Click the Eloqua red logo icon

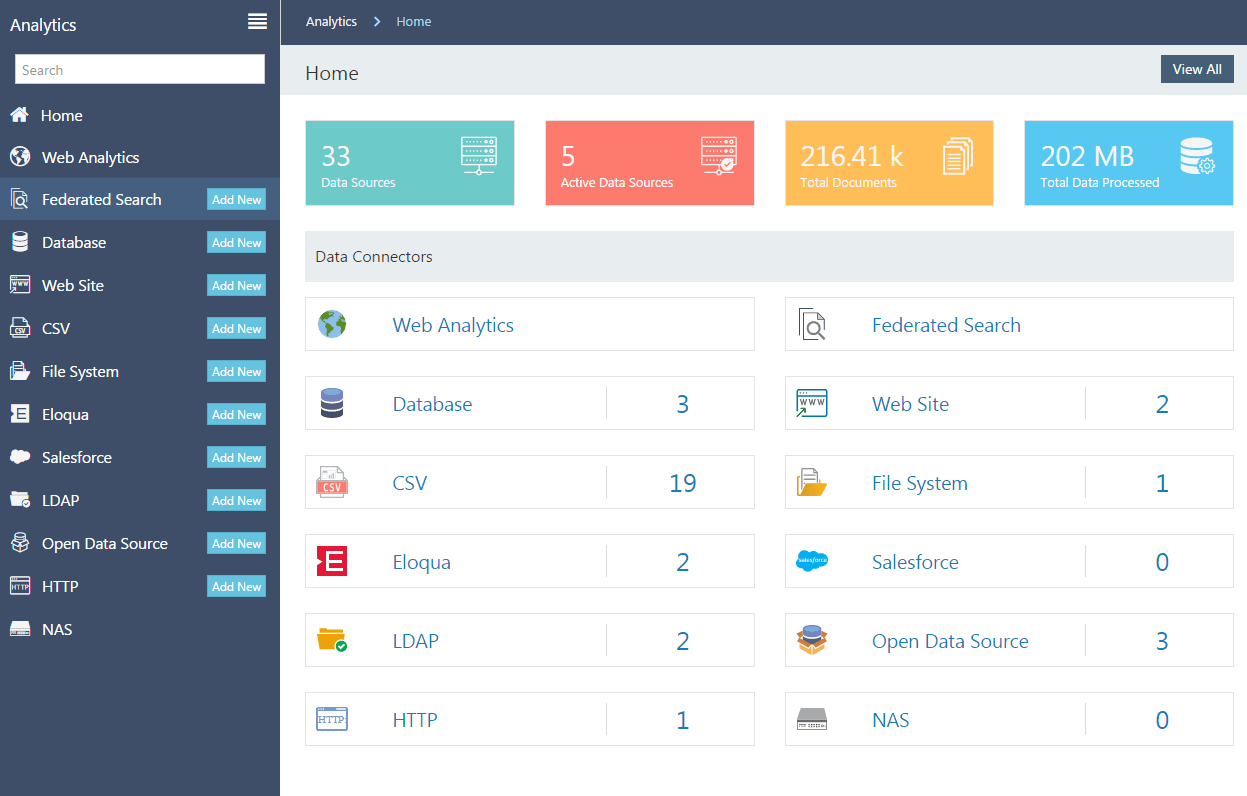click(x=331, y=561)
